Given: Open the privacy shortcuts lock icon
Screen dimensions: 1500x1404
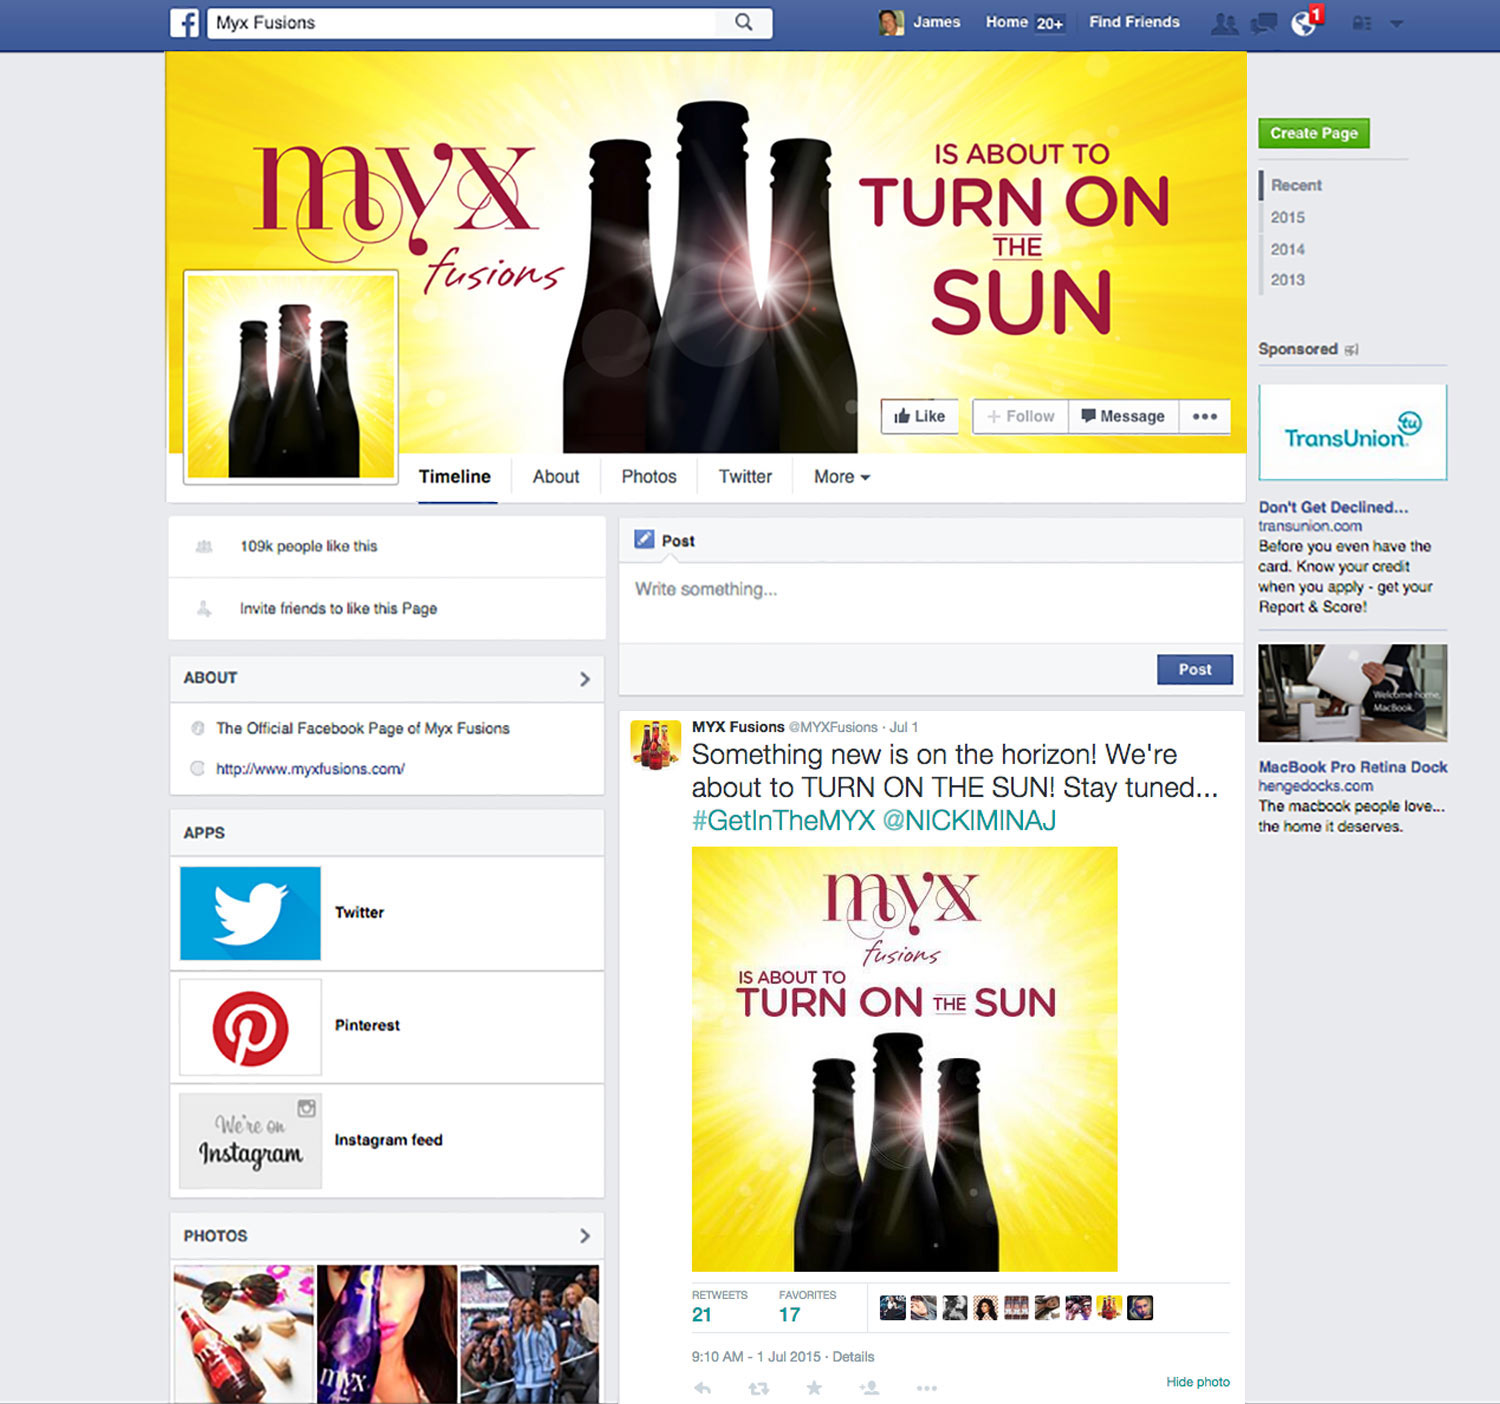Looking at the screenshot, I should (1362, 23).
